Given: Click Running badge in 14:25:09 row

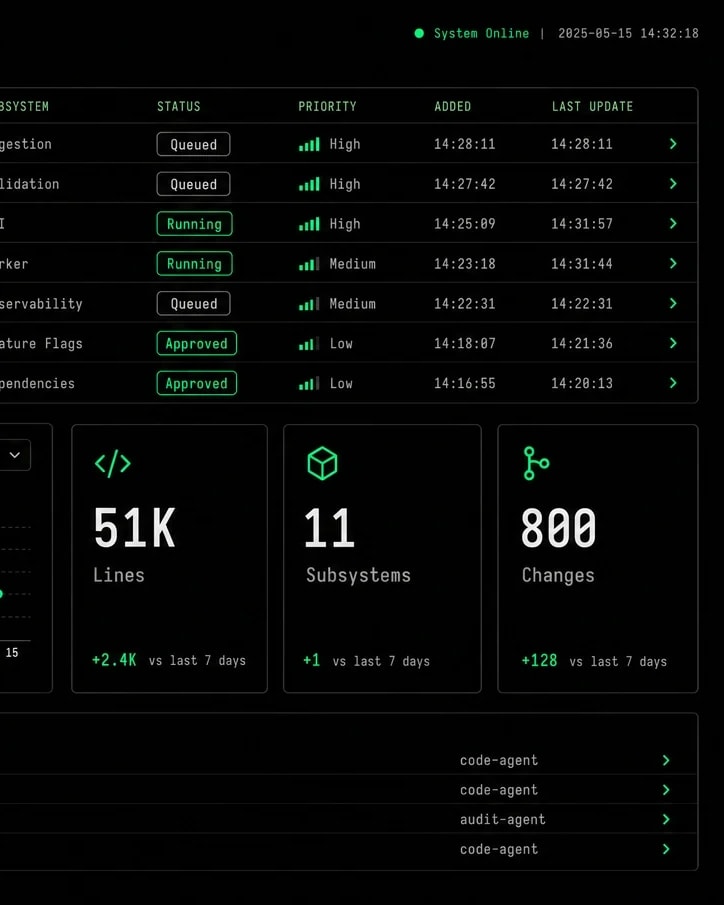Looking at the screenshot, I should (x=195, y=224).
